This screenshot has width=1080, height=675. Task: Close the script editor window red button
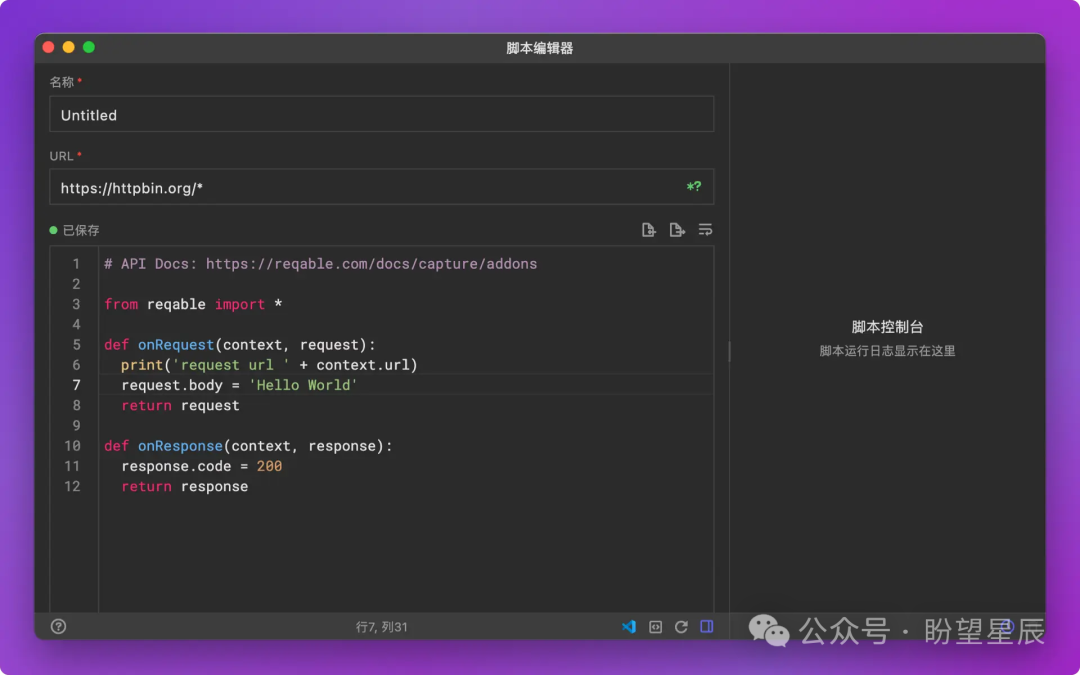48,47
